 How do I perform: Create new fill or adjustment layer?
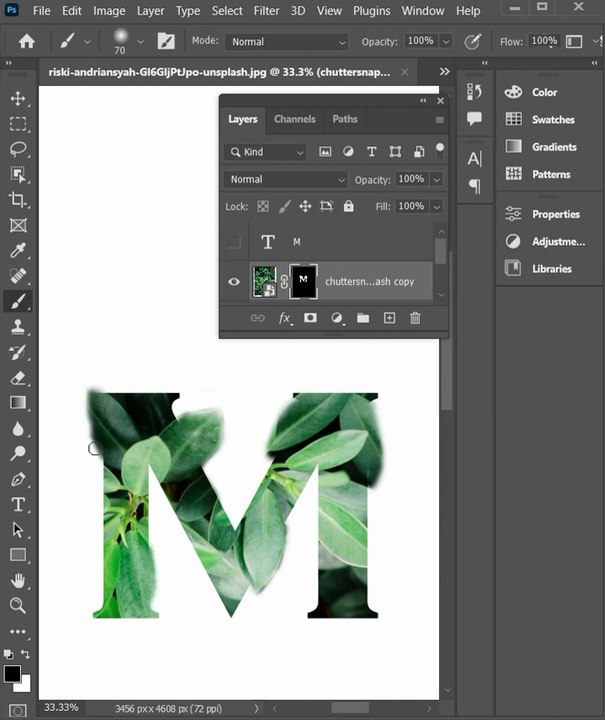click(336, 318)
